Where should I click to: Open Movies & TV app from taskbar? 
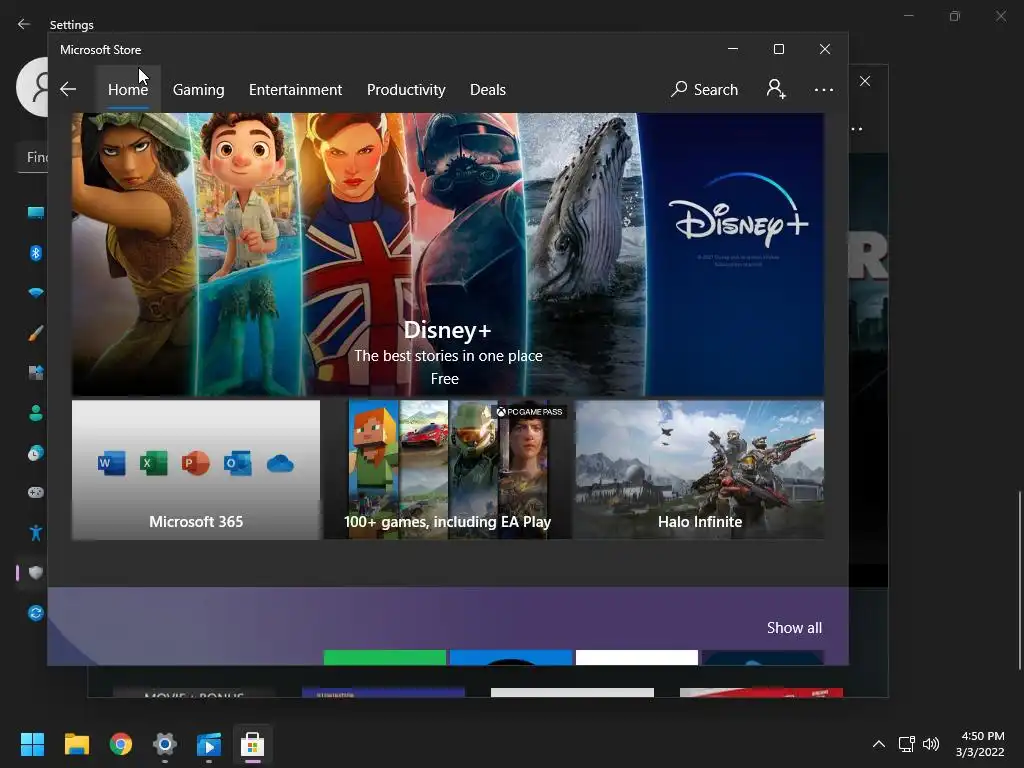pos(209,744)
